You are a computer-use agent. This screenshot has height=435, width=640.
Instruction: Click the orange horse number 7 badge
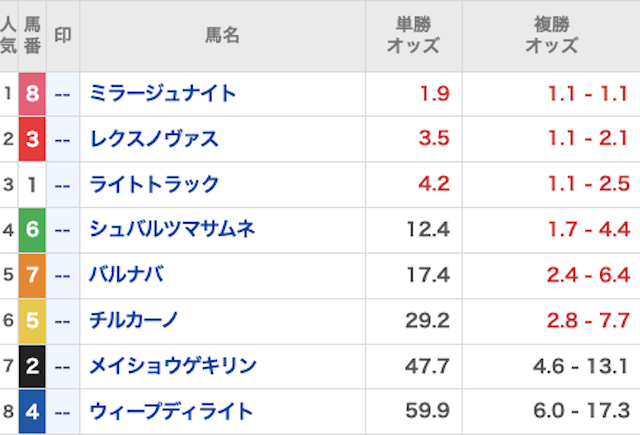coord(32,275)
